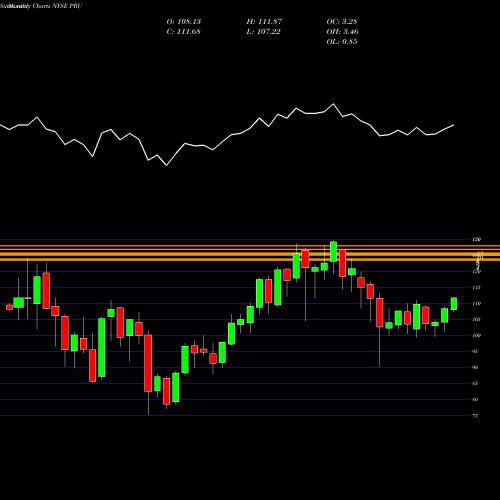Click the 'O: 108.13' open value
The height and width of the screenshot is (500, 500).
[x=184, y=22]
